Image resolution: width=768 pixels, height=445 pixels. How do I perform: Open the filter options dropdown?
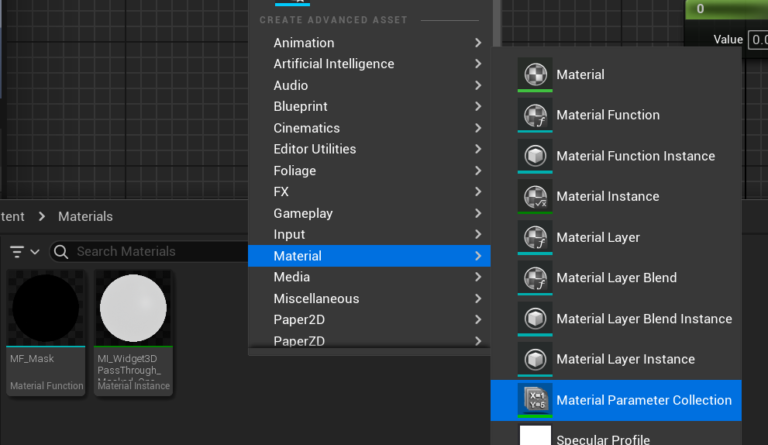(25, 252)
